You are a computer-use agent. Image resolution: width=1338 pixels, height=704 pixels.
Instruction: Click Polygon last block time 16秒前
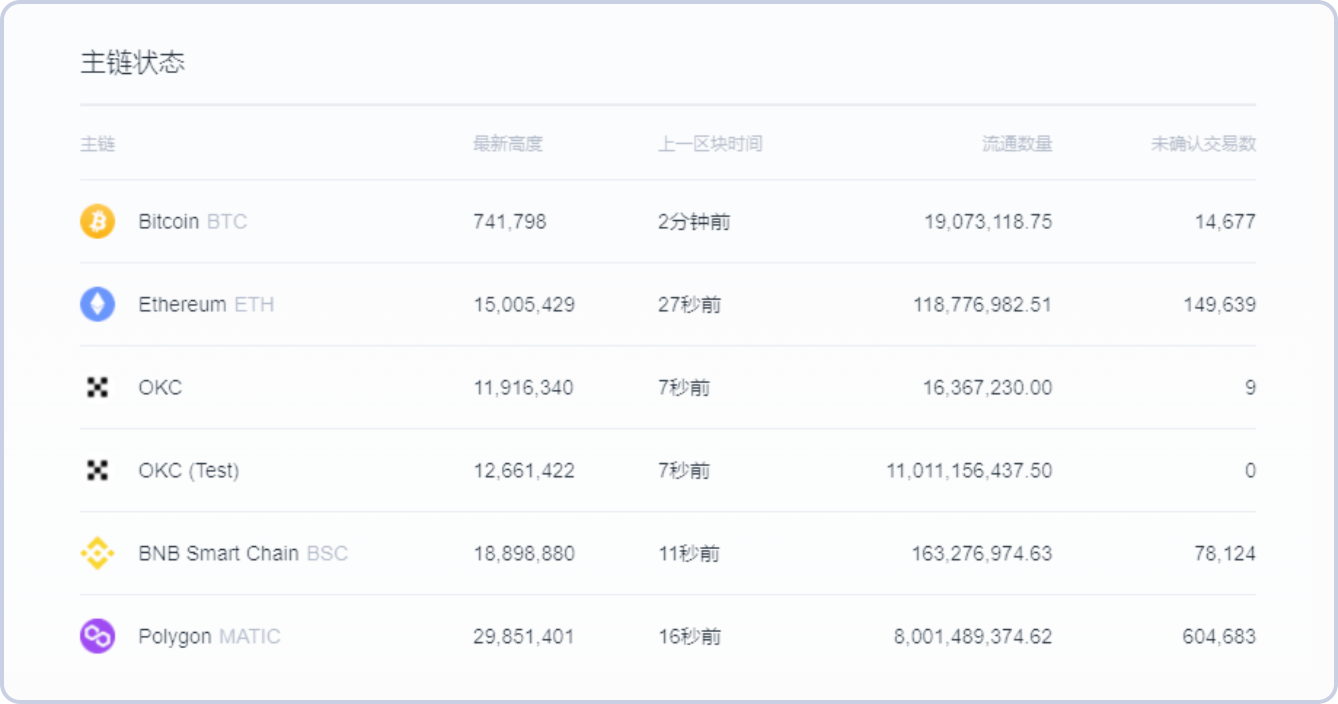point(689,636)
